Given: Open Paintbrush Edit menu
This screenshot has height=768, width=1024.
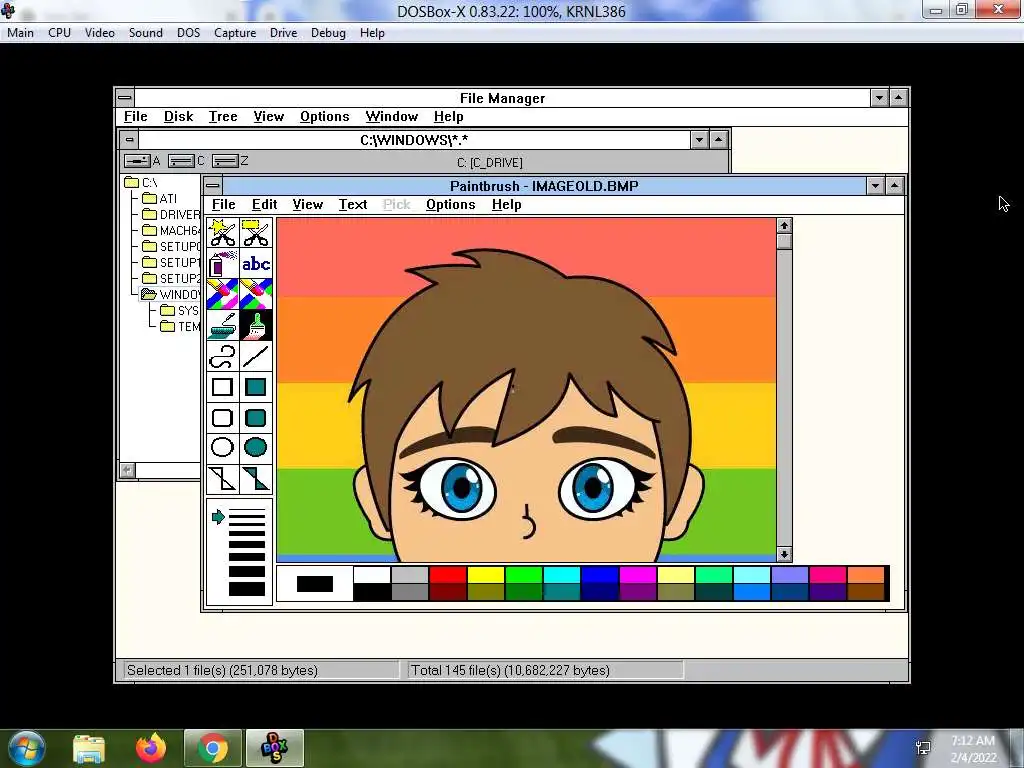Looking at the screenshot, I should (x=264, y=204).
